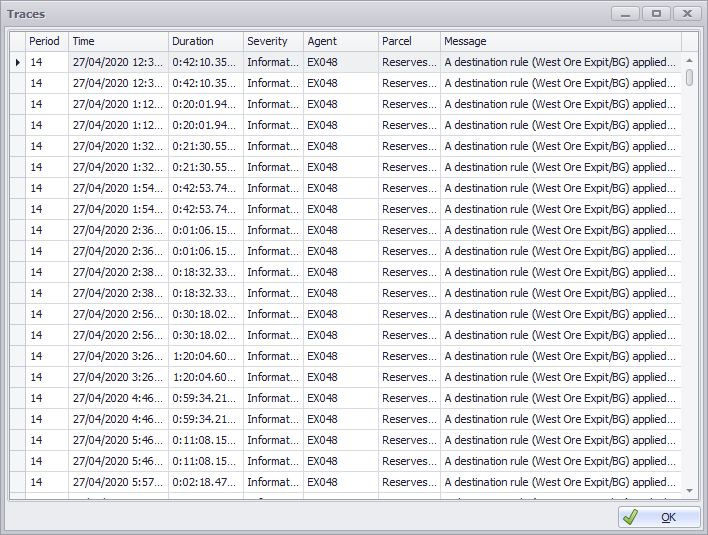Click Period 14 in the 5:57 row
The width and height of the screenshot is (708, 535).
[x=47, y=482]
